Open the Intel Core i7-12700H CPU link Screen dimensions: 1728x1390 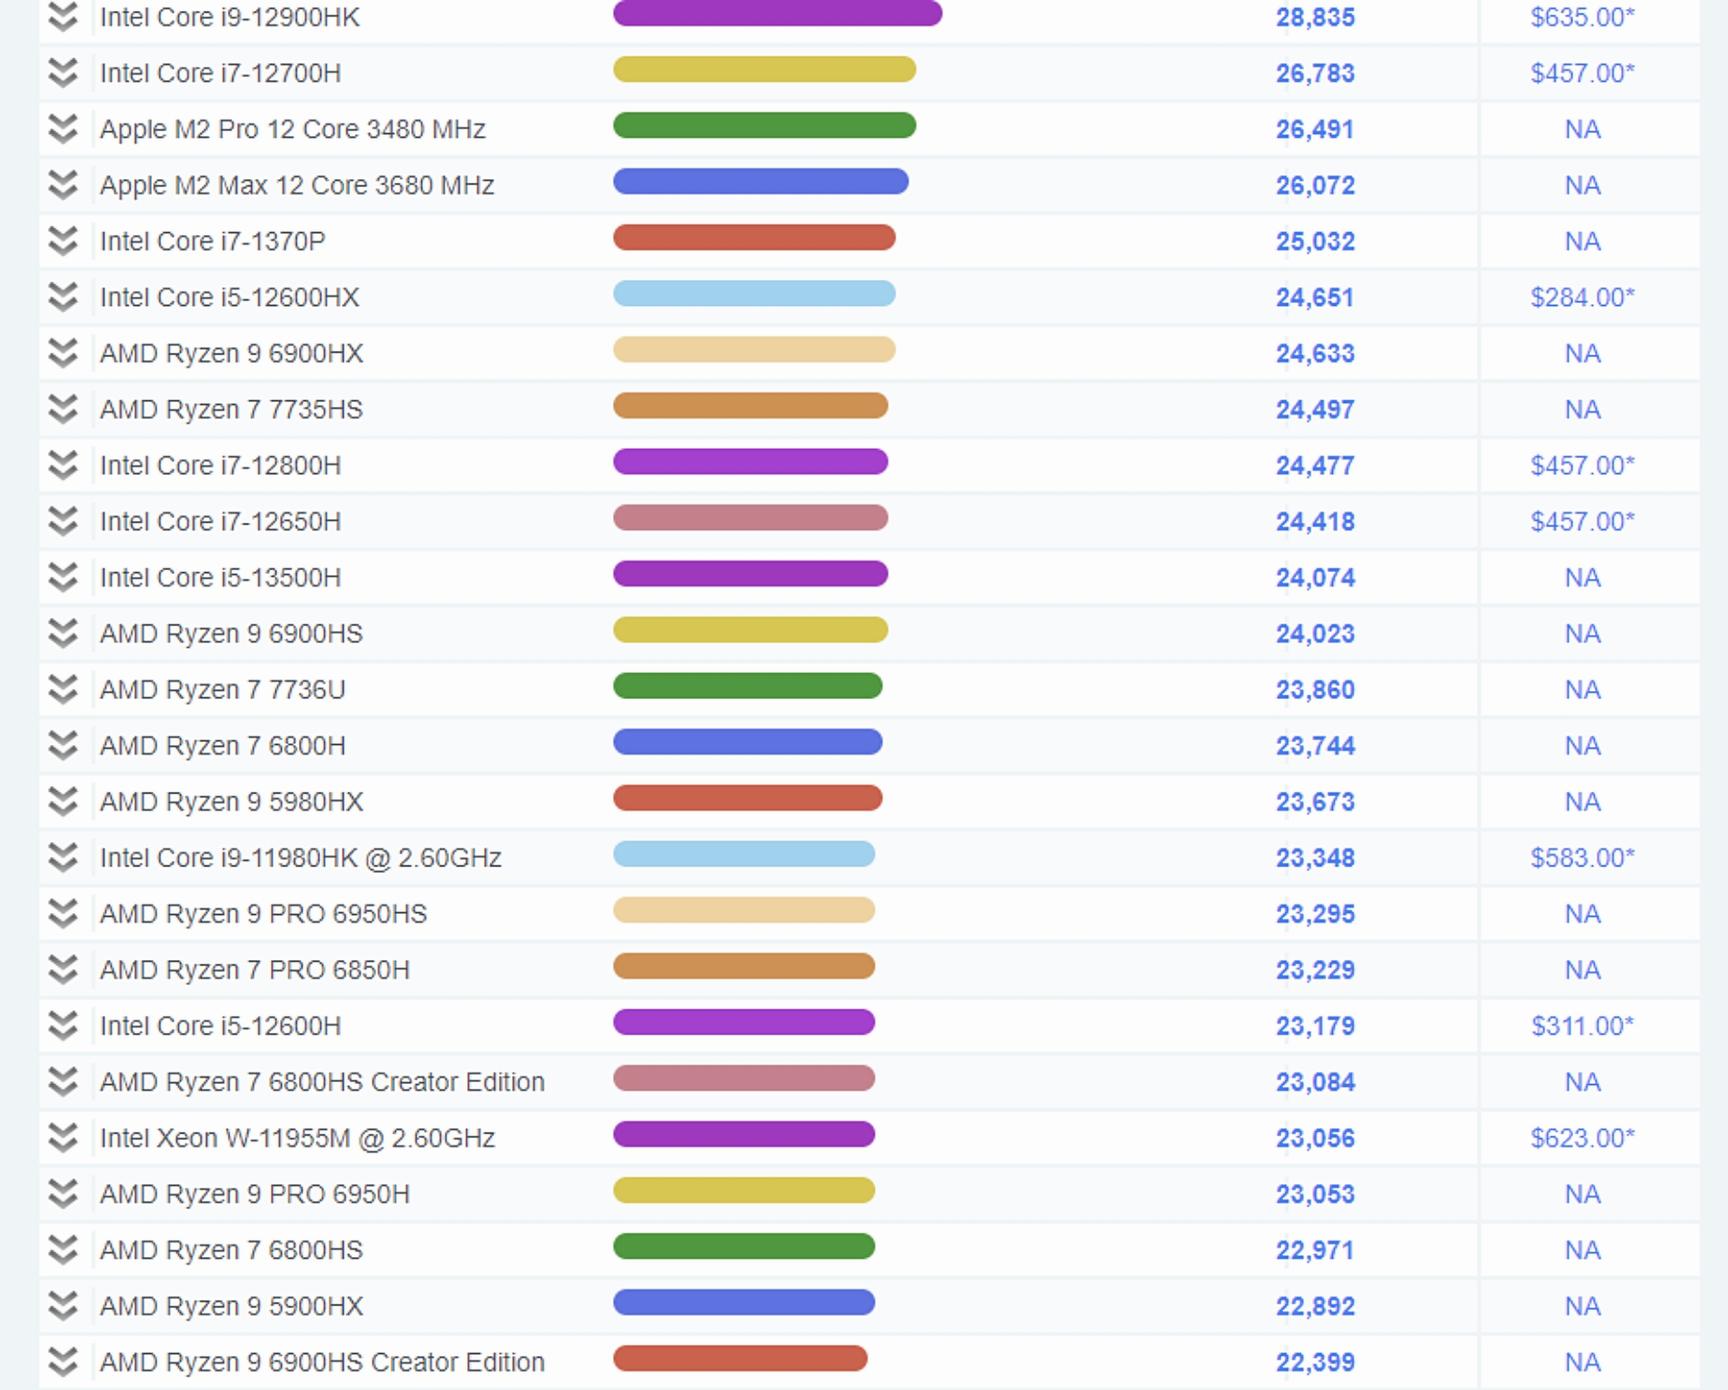[220, 73]
